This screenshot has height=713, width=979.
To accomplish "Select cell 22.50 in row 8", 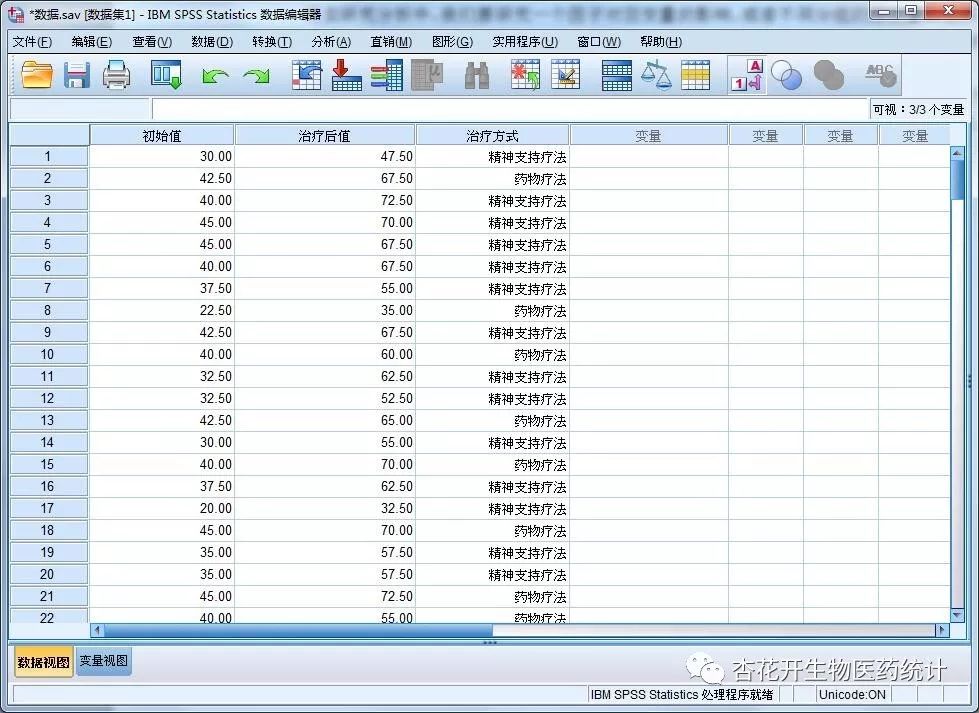I will [162, 310].
